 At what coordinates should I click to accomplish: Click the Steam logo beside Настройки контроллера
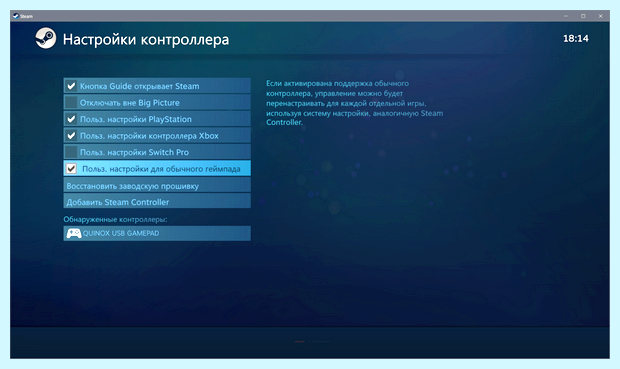(x=45, y=38)
